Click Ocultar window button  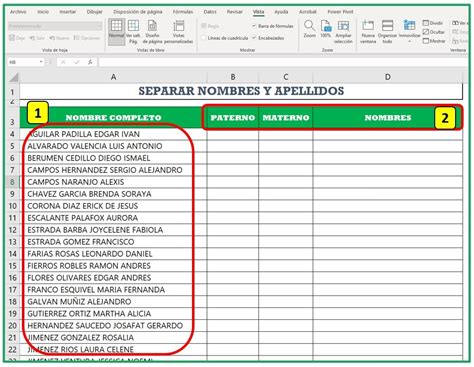(x=434, y=32)
